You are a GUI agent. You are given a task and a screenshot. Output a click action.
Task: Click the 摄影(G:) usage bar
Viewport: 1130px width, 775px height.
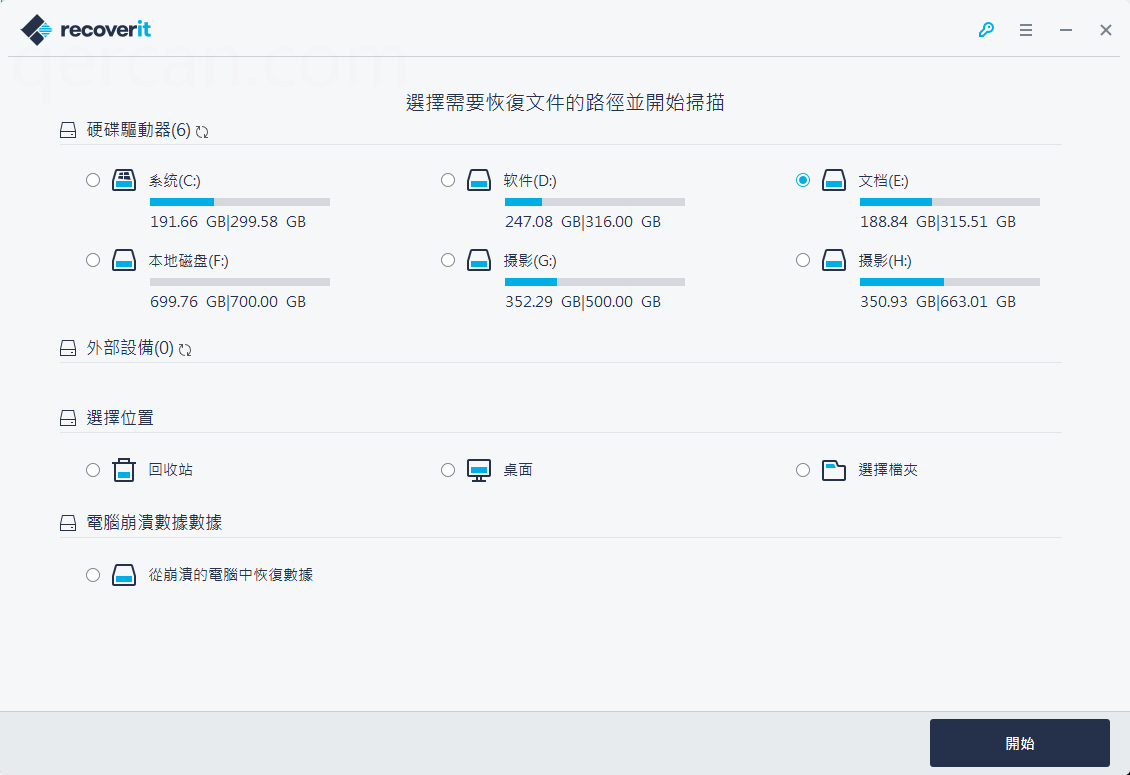point(595,282)
